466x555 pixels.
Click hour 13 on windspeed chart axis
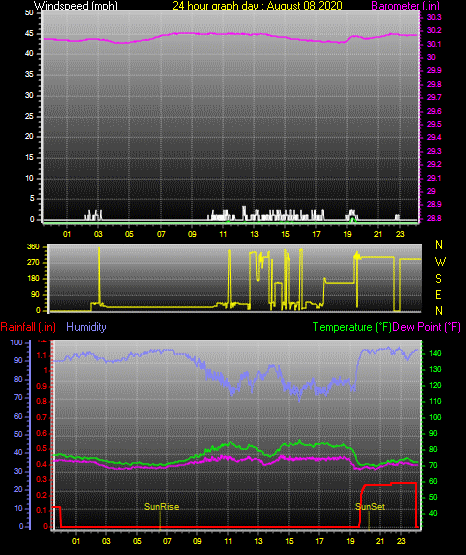tap(254, 234)
